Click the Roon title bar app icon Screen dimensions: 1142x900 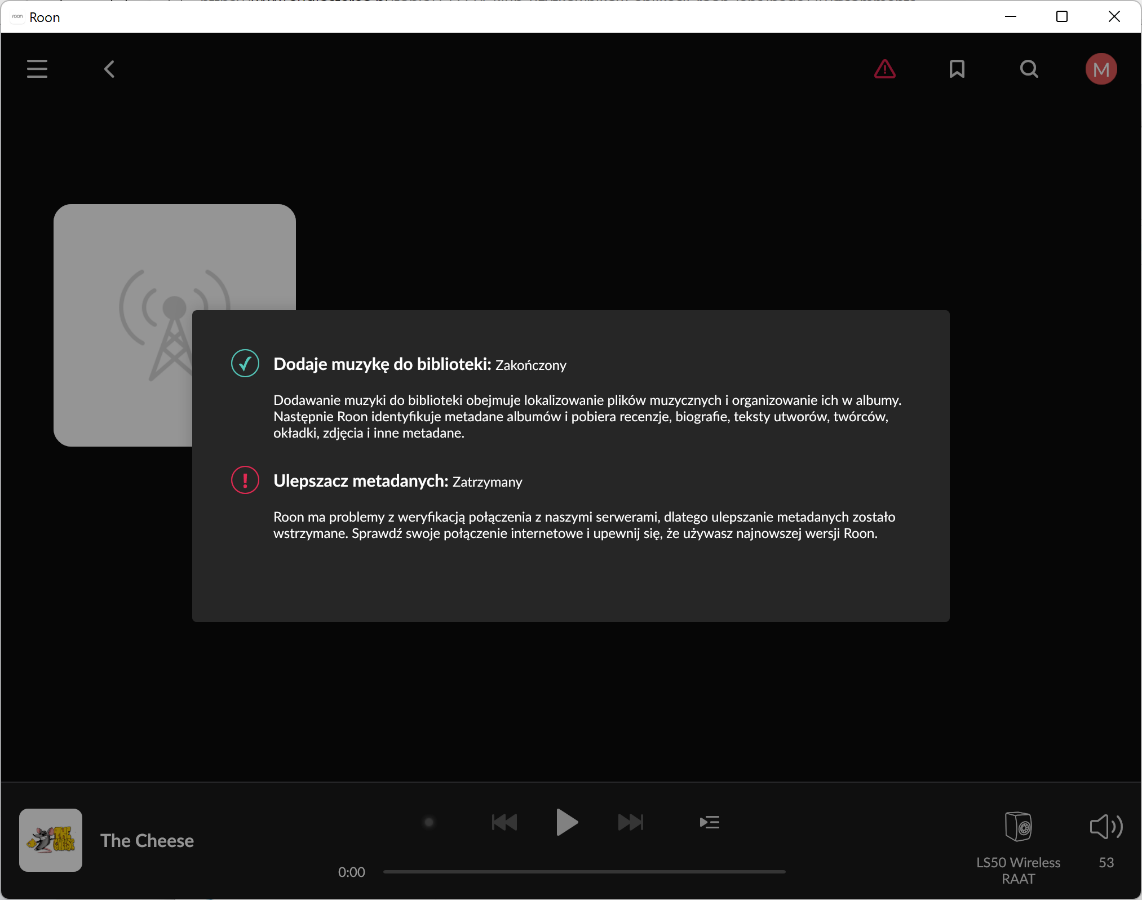point(17,17)
